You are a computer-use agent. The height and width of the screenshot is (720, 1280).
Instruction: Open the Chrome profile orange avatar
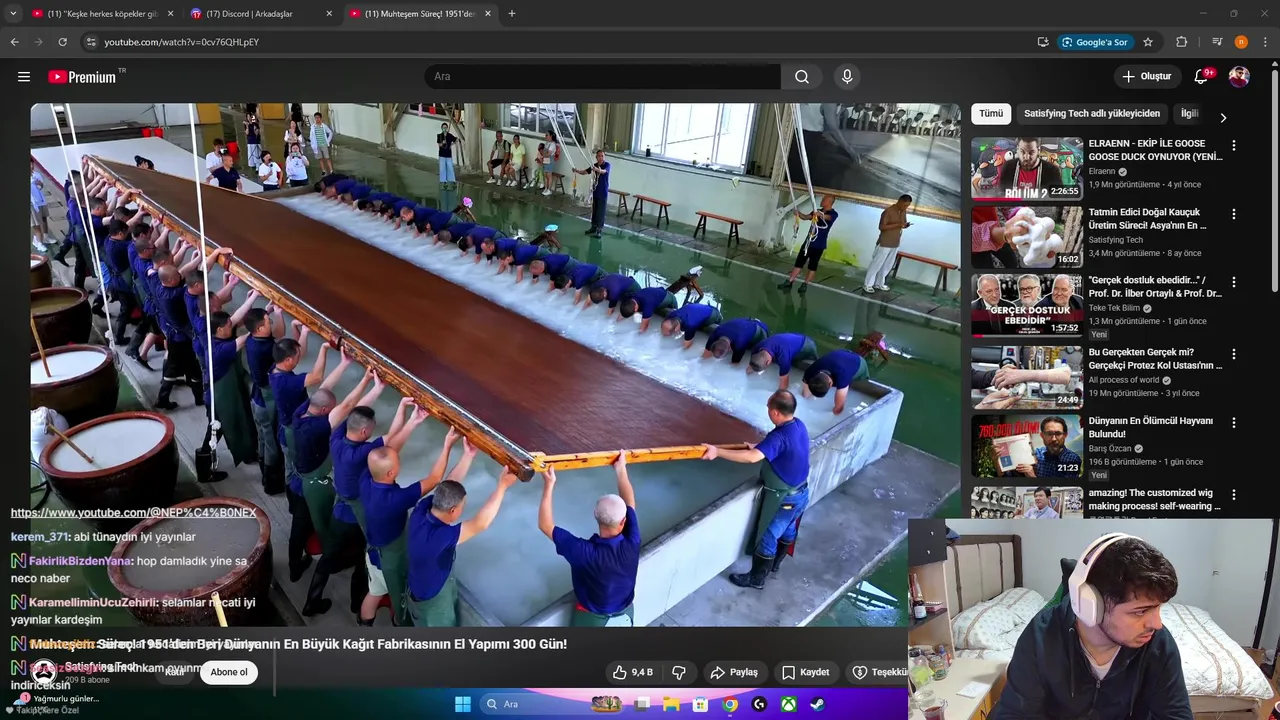coord(1241,42)
